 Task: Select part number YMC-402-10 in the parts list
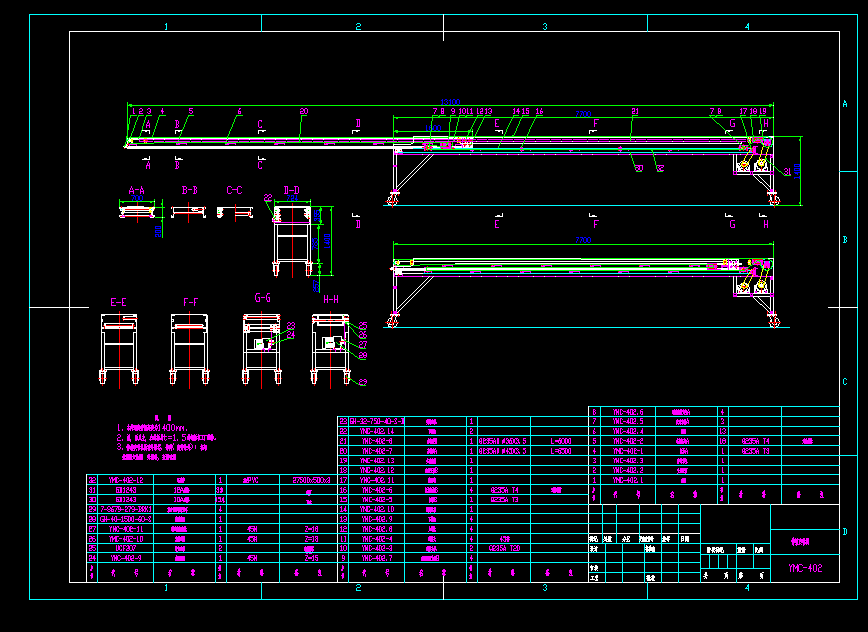[x=126, y=538]
